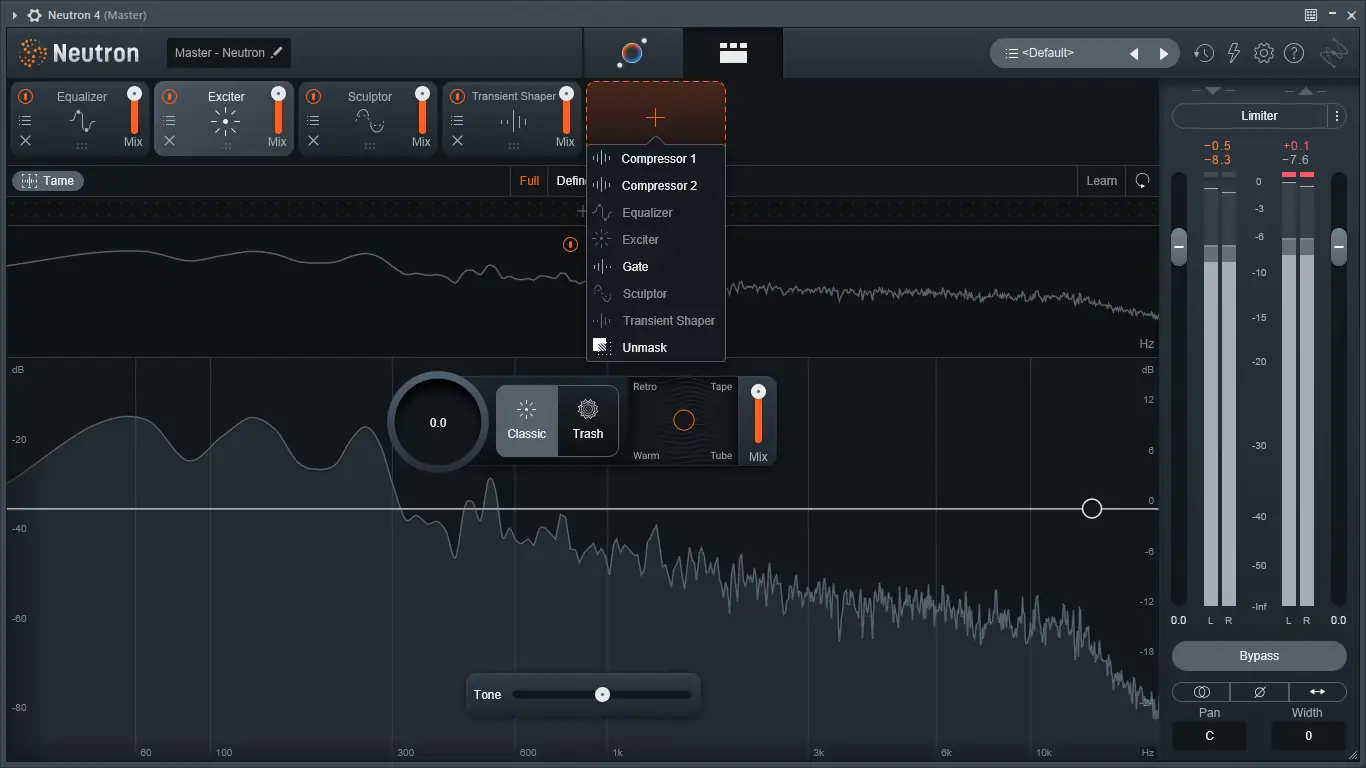The image size is (1366, 768).
Task: Click the Tone slider handle
Action: 602,693
